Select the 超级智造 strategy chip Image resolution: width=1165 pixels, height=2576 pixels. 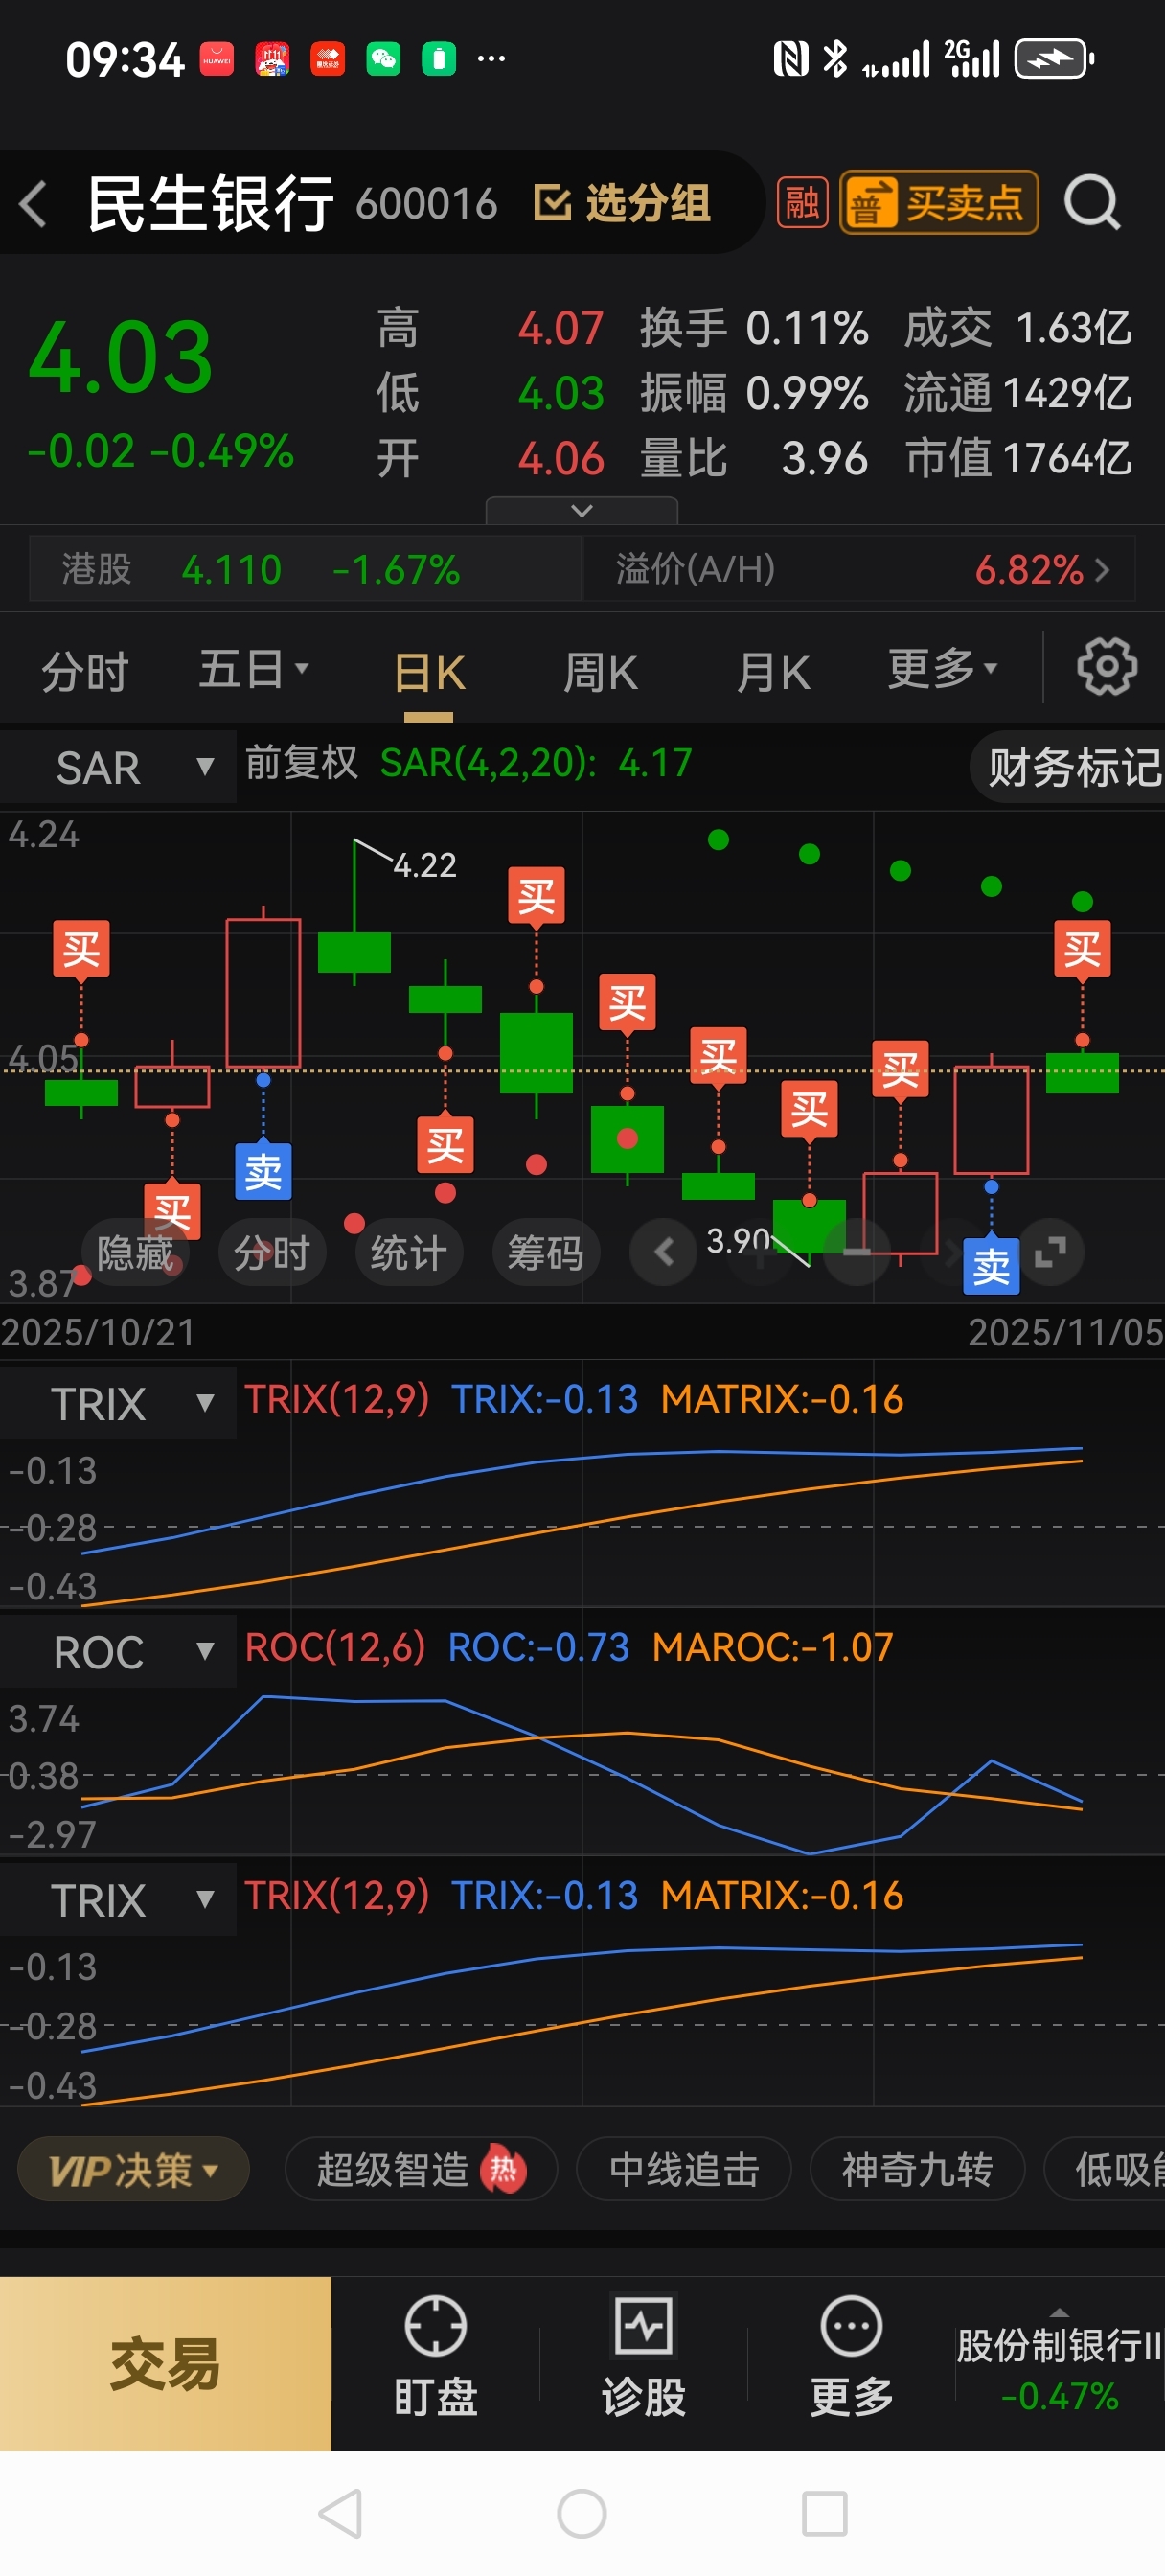(x=421, y=2169)
